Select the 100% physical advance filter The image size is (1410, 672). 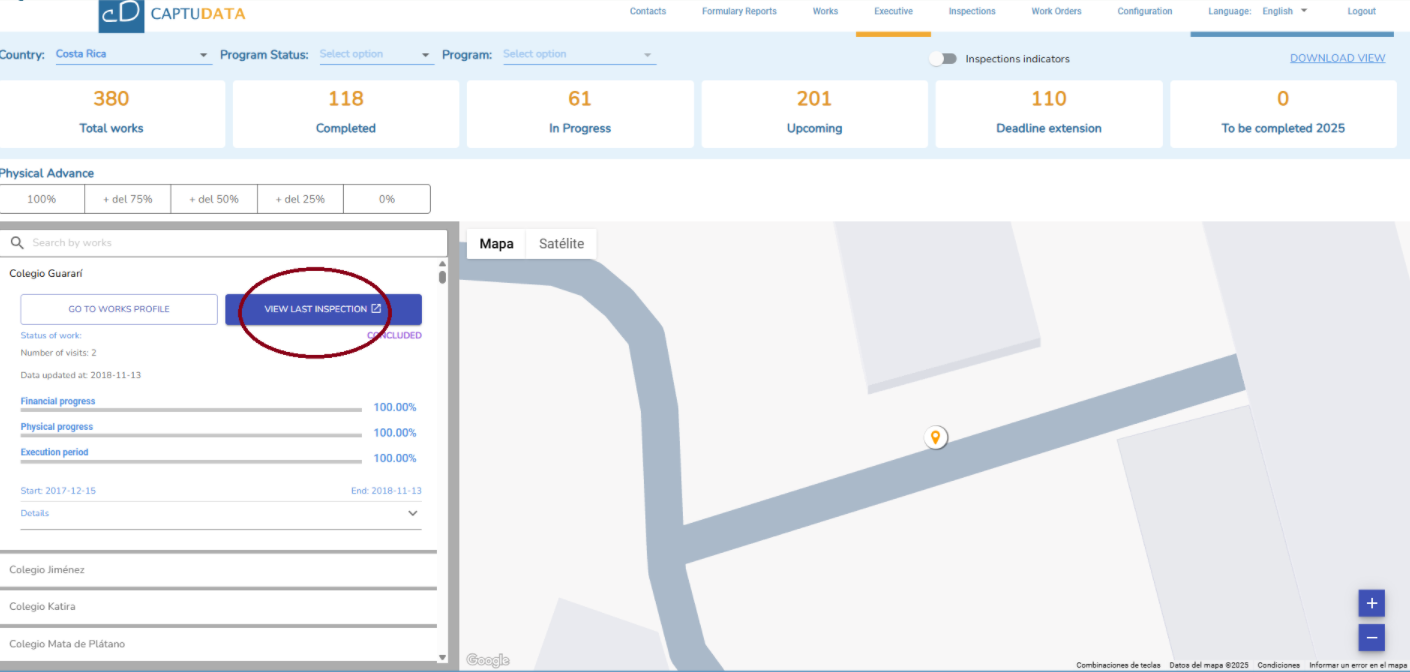(x=42, y=199)
